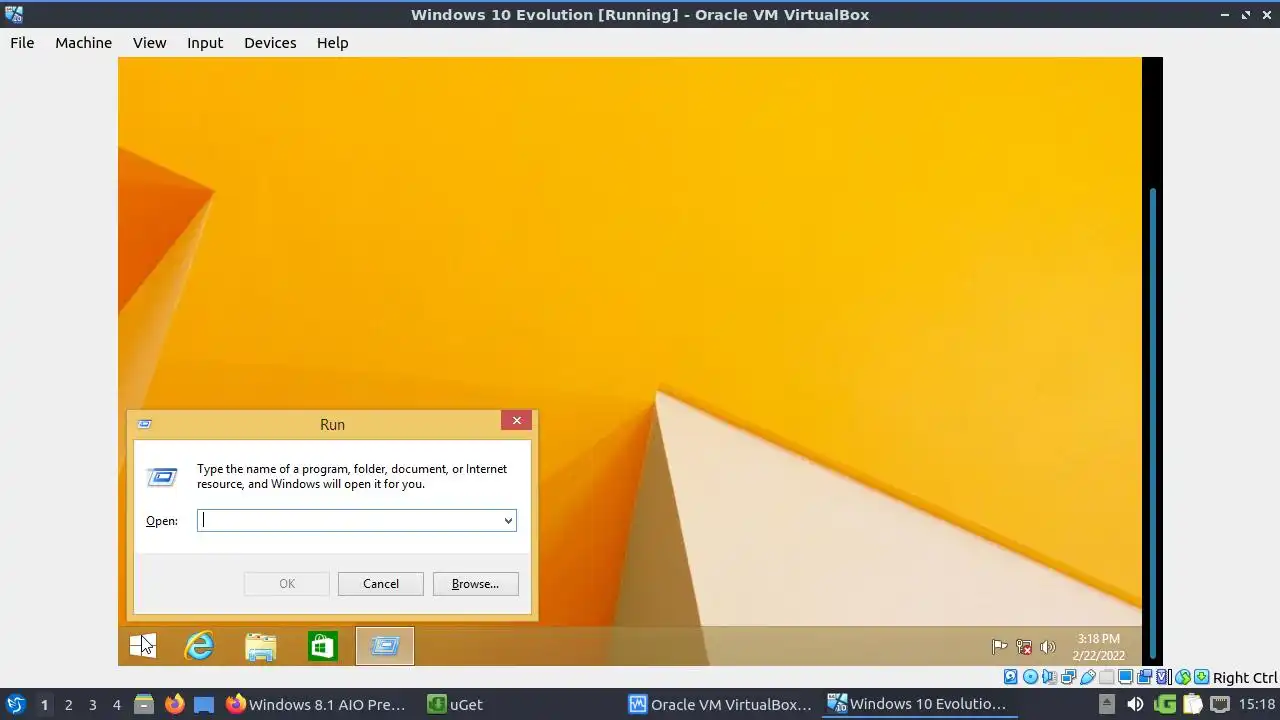Click the host clock showing 15:18
The image size is (1280, 720).
tap(1257, 704)
